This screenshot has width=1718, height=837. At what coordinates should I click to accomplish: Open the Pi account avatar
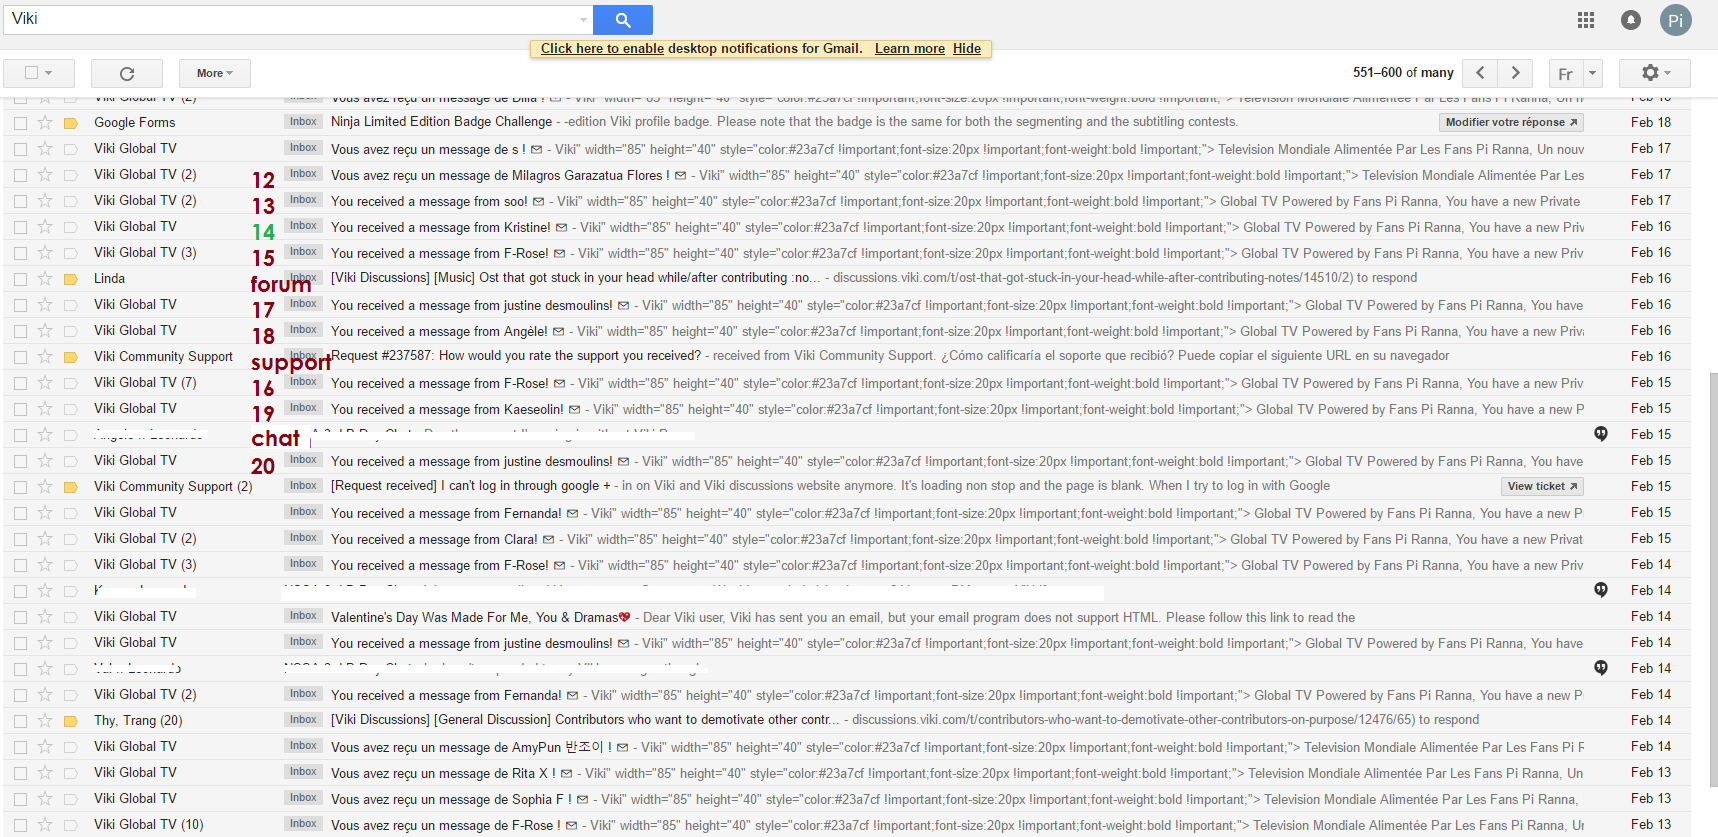coord(1676,20)
